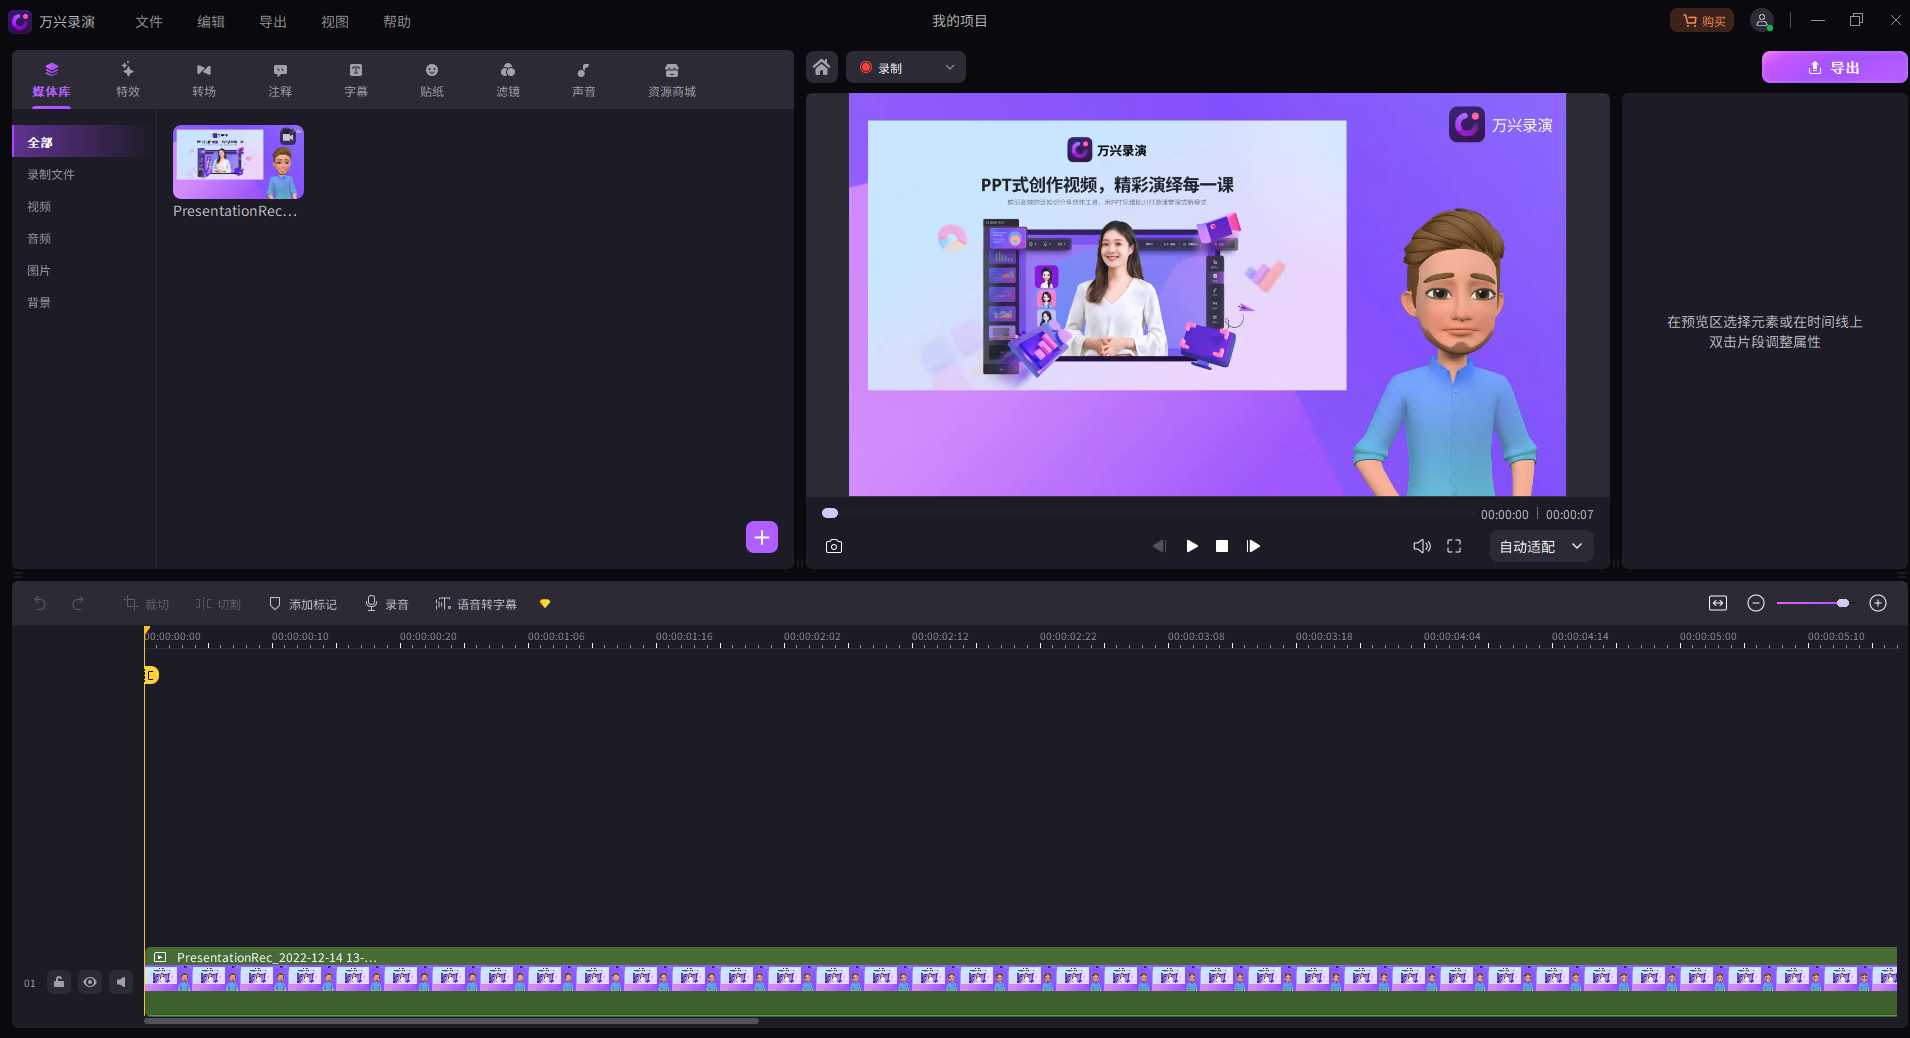This screenshot has height=1038, width=1910.
Task: Open the 录制 record dropdown
Action: coord(906,68)
